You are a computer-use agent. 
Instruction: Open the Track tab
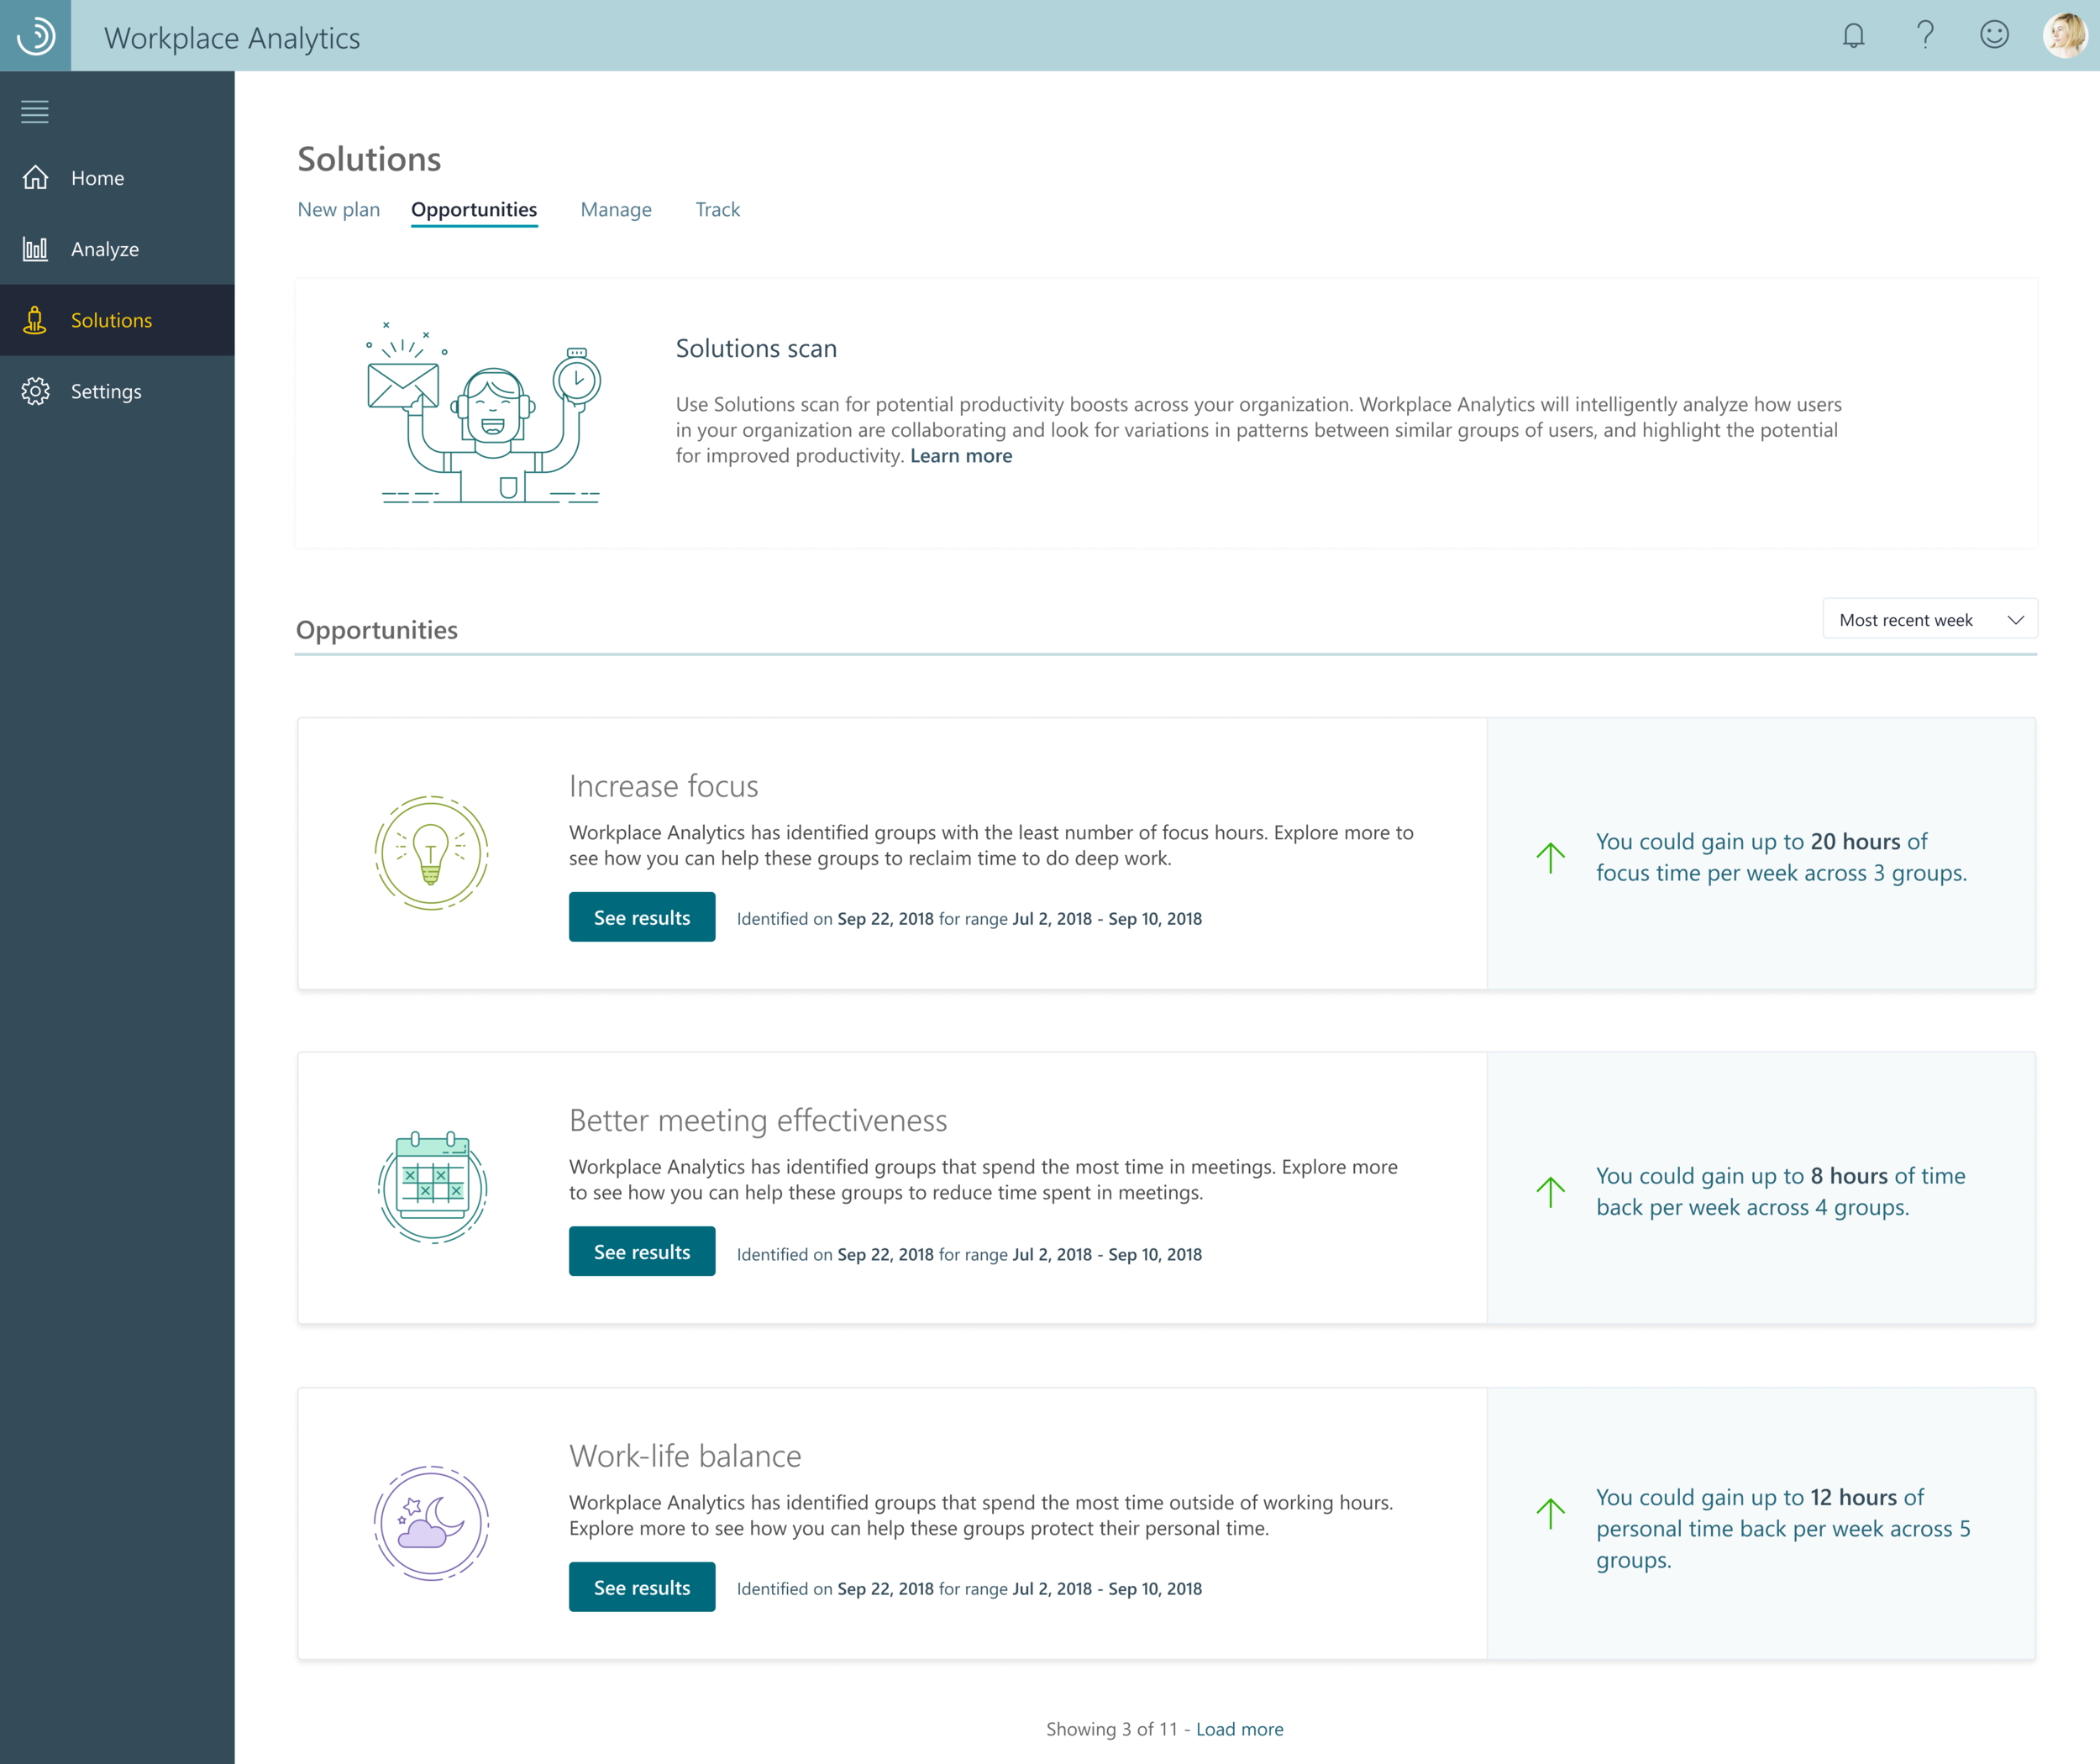tap(717, 209)
